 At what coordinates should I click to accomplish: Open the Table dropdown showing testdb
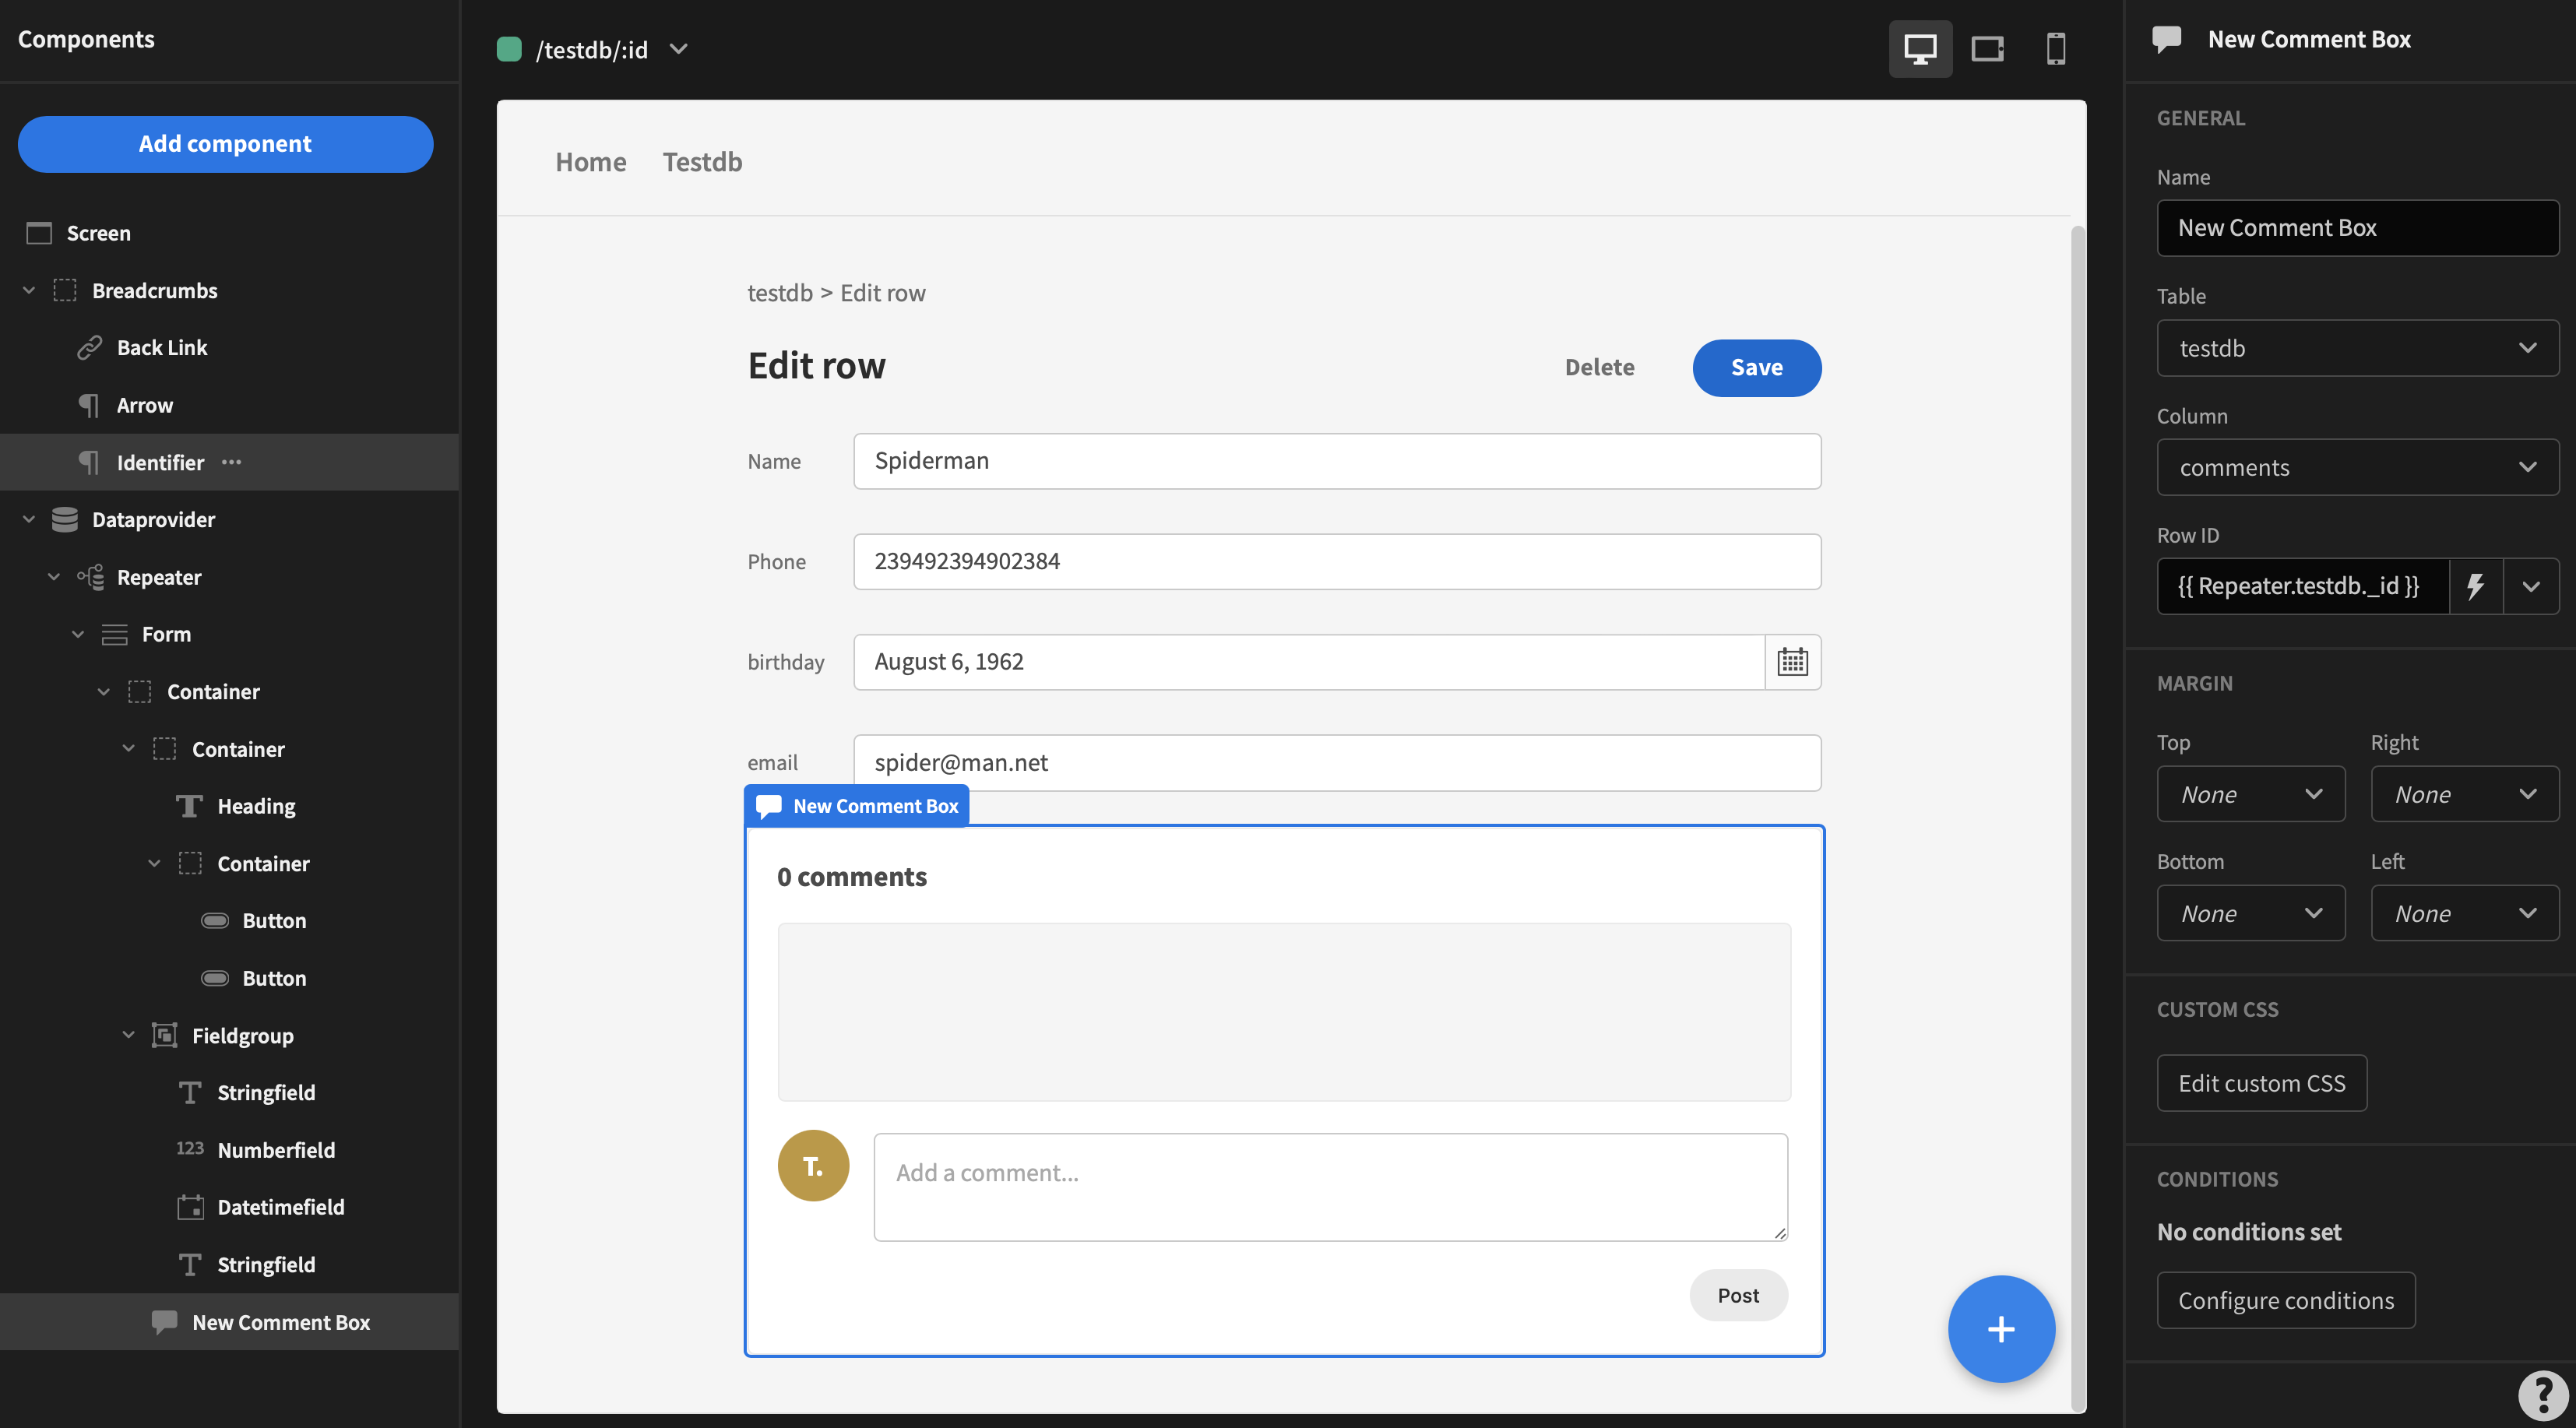(2357, 348)
